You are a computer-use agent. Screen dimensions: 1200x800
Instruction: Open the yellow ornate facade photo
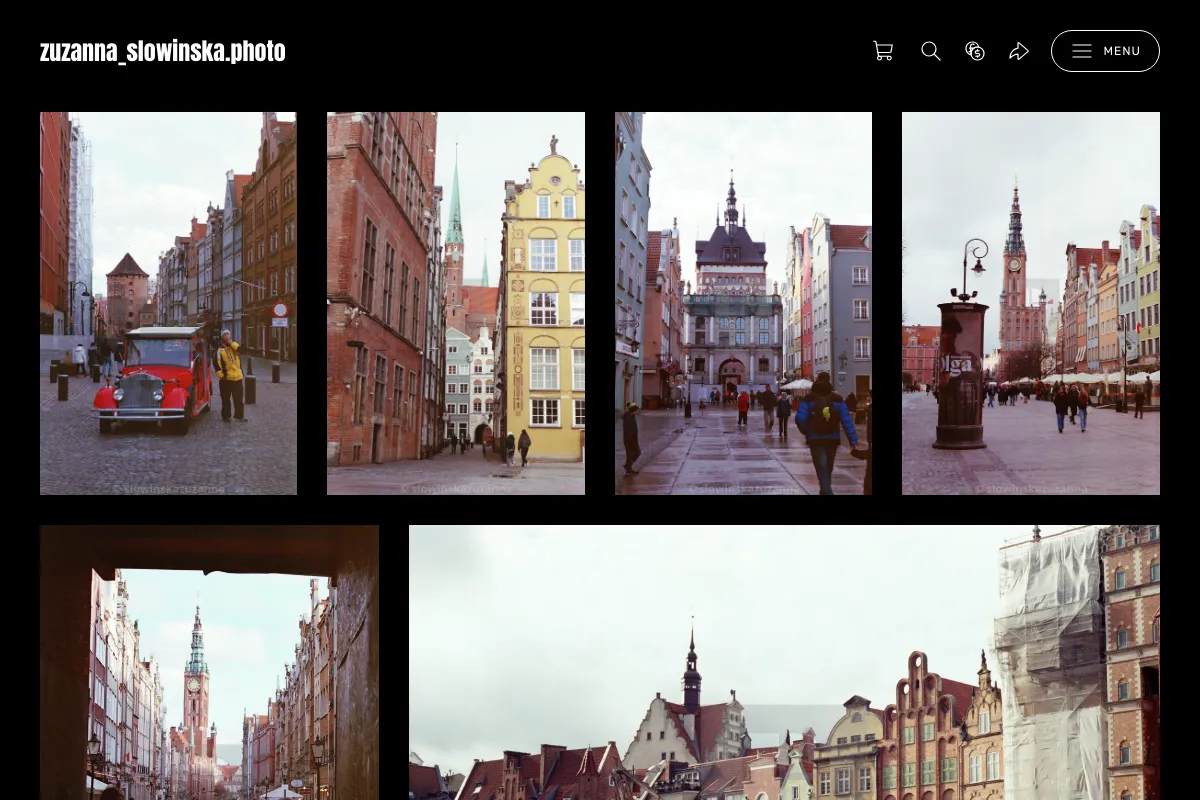click(x=456, y=303)
